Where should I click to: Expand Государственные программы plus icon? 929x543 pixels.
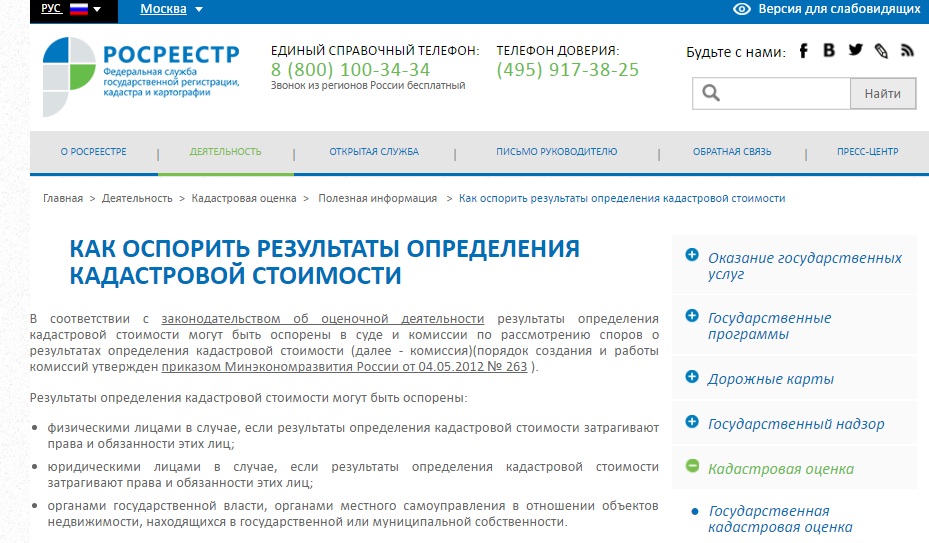[691, 315]
